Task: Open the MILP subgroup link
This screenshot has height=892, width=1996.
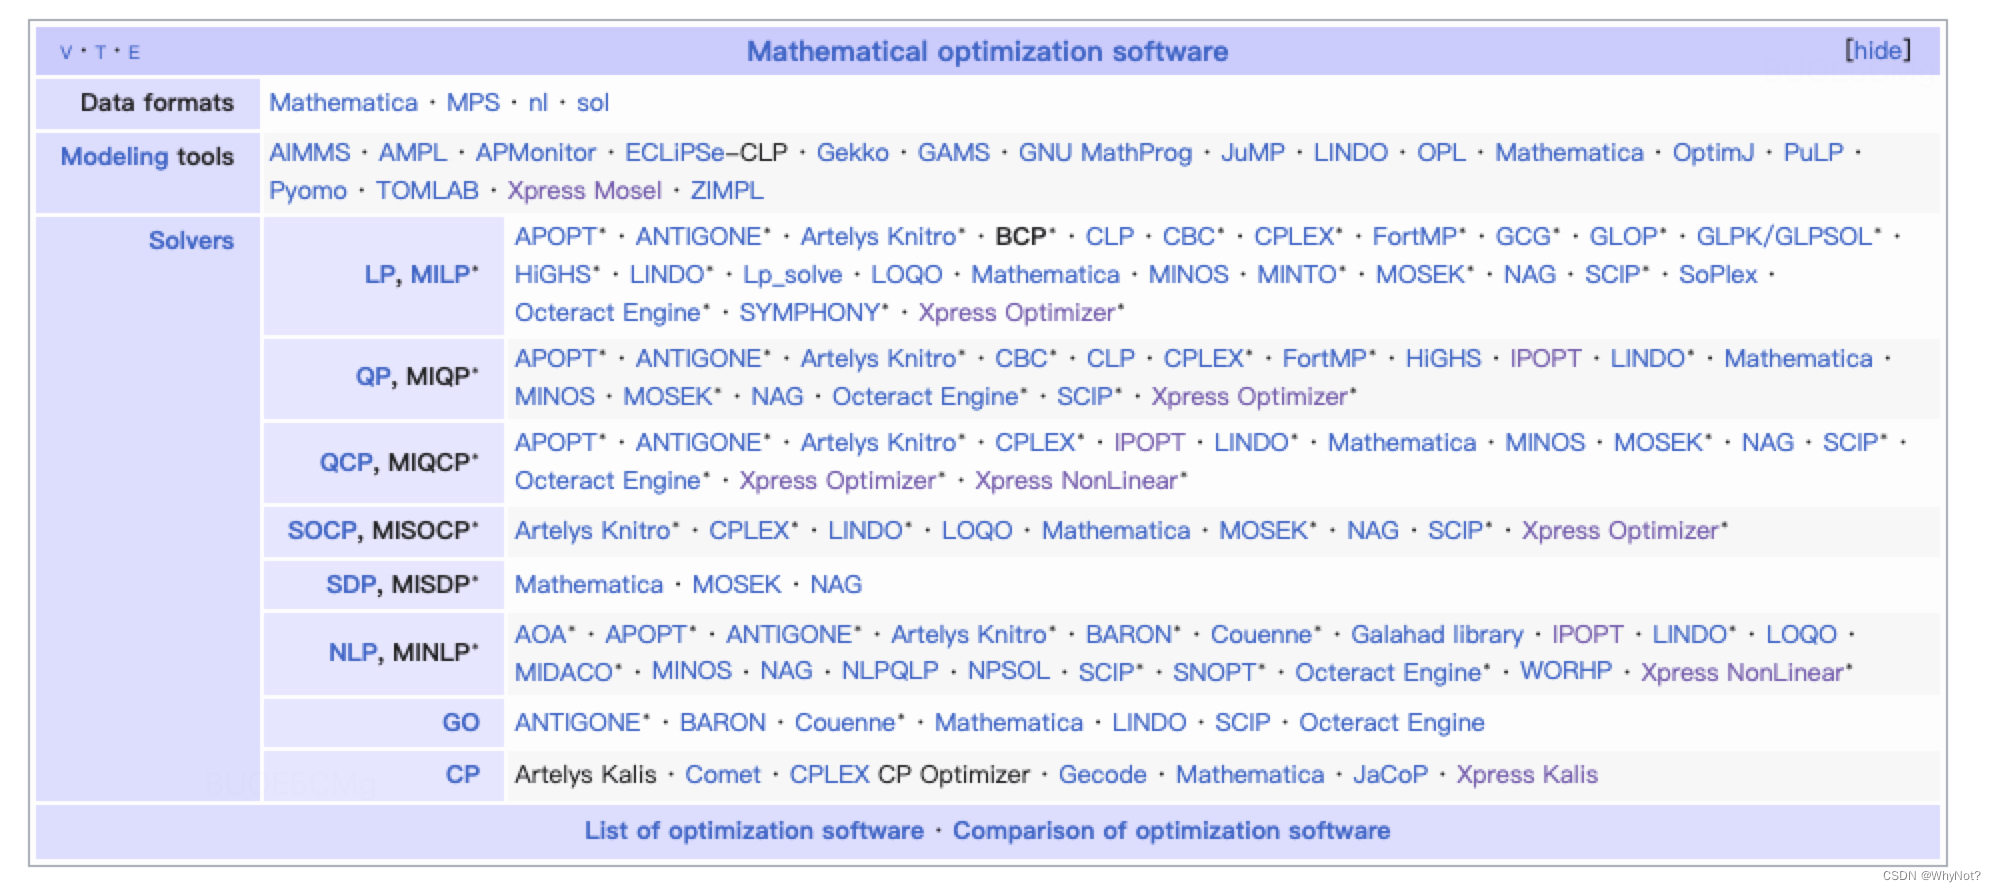Action: 438,275
